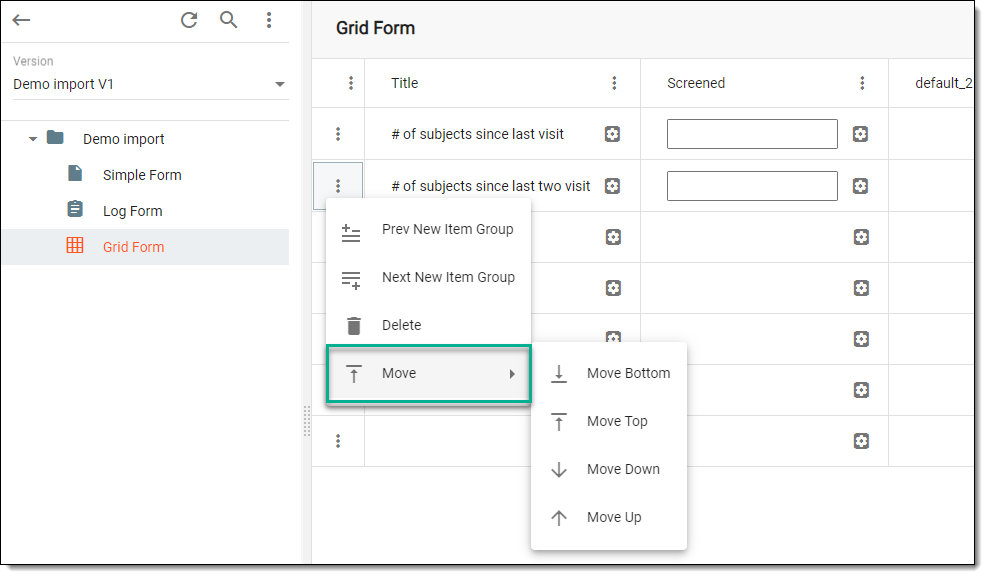Screen dimensions: 987x577
Task: Select Move Up
Action: 609,517
